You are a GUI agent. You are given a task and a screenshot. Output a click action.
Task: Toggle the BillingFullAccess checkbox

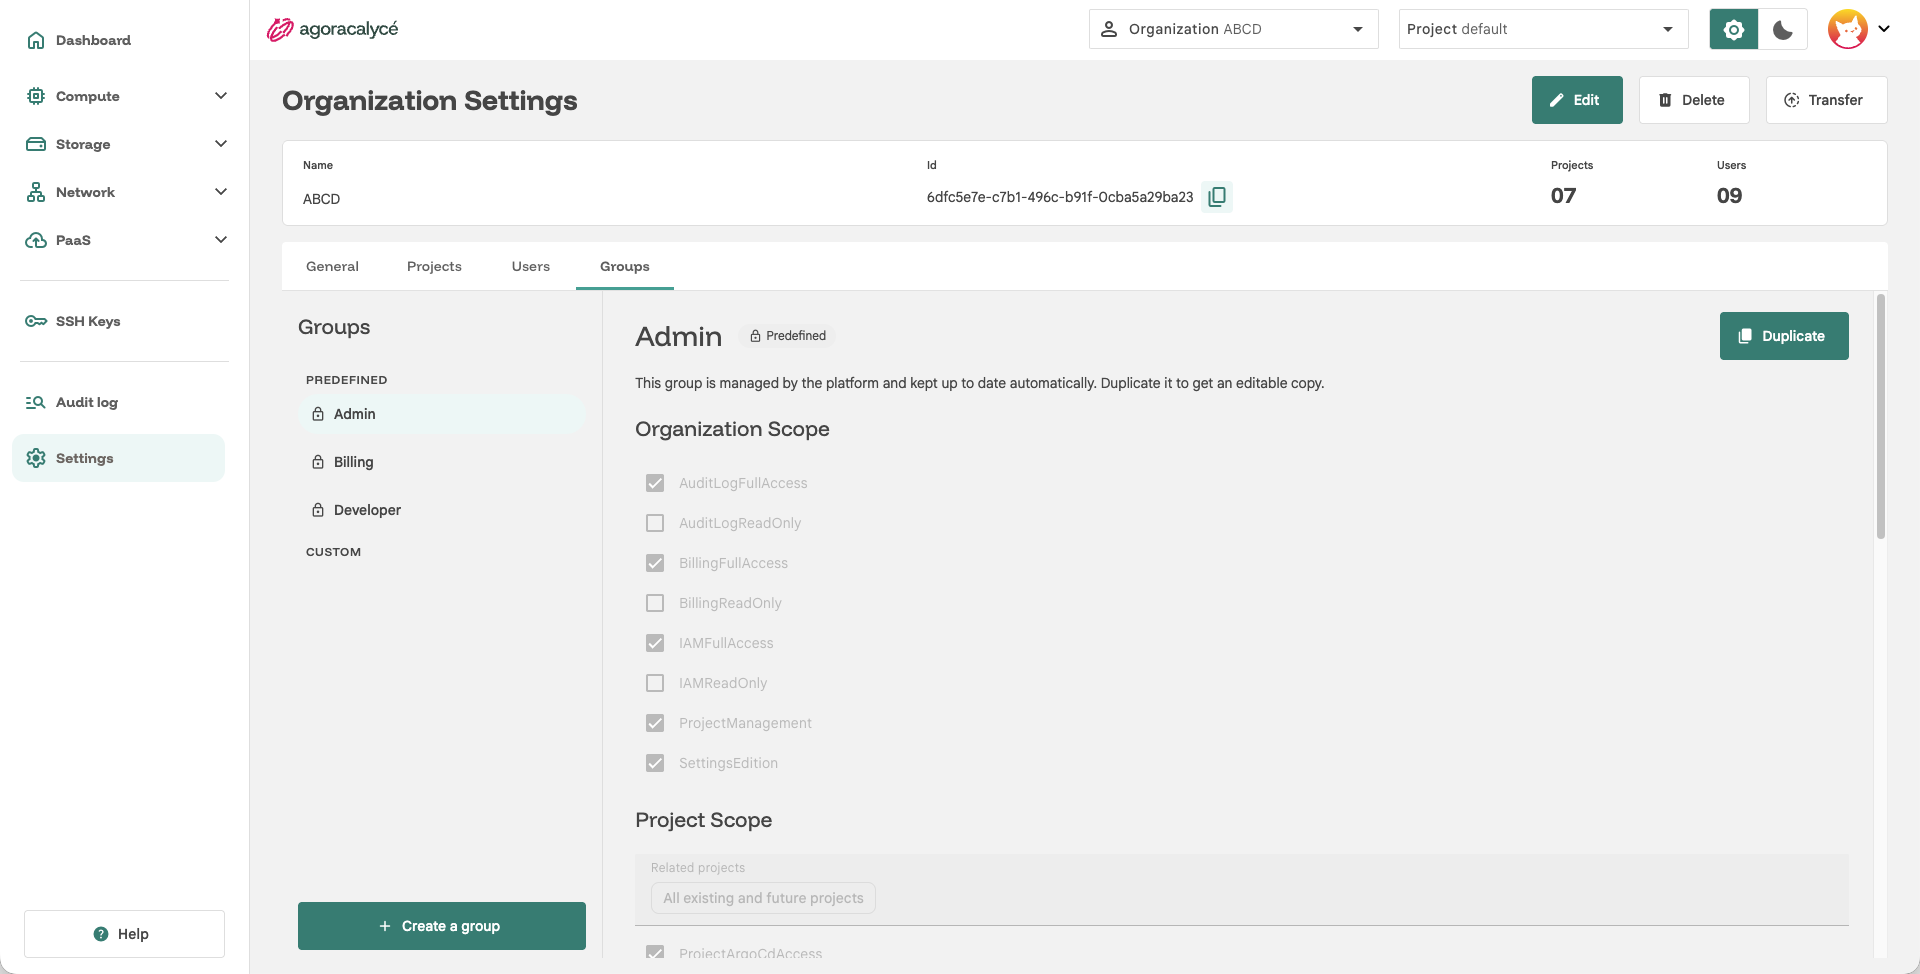coord(655,563)
